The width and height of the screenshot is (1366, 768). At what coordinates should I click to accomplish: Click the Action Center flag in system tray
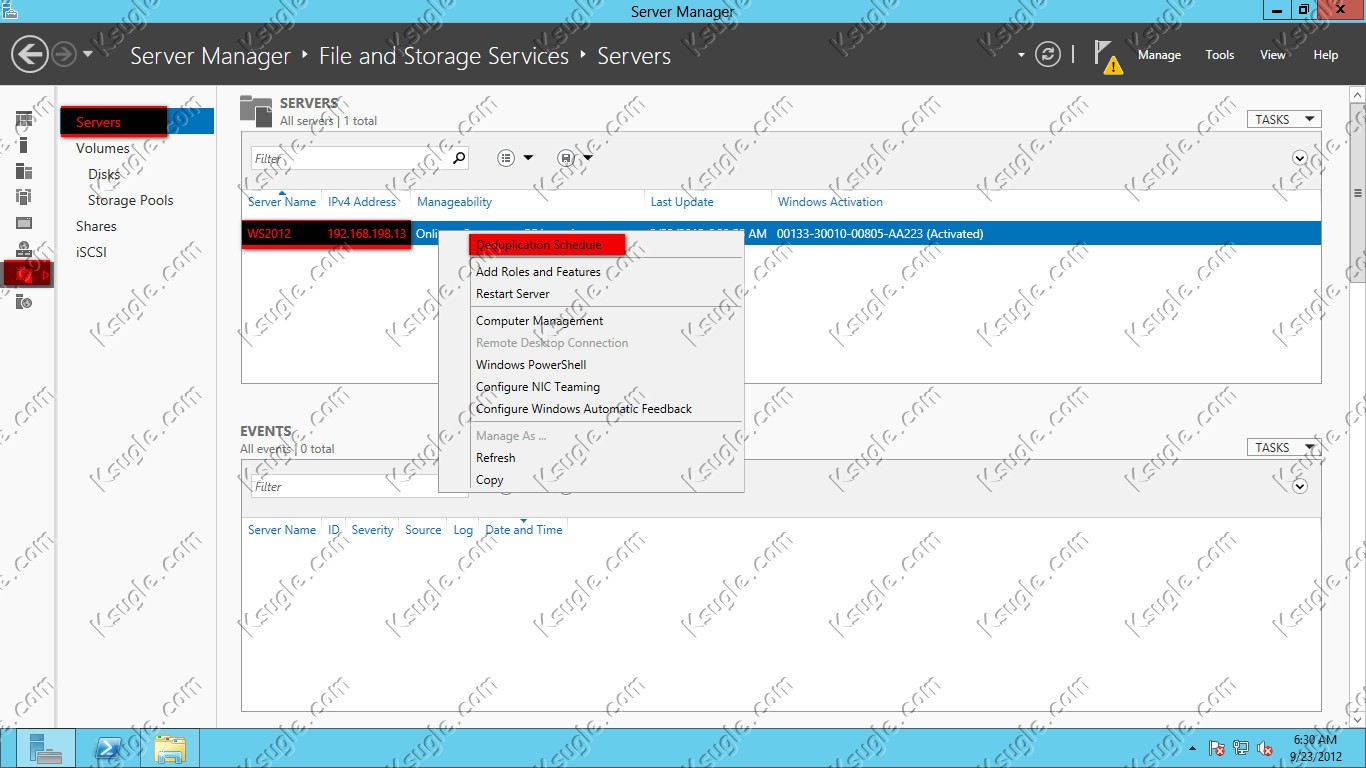1217,748
